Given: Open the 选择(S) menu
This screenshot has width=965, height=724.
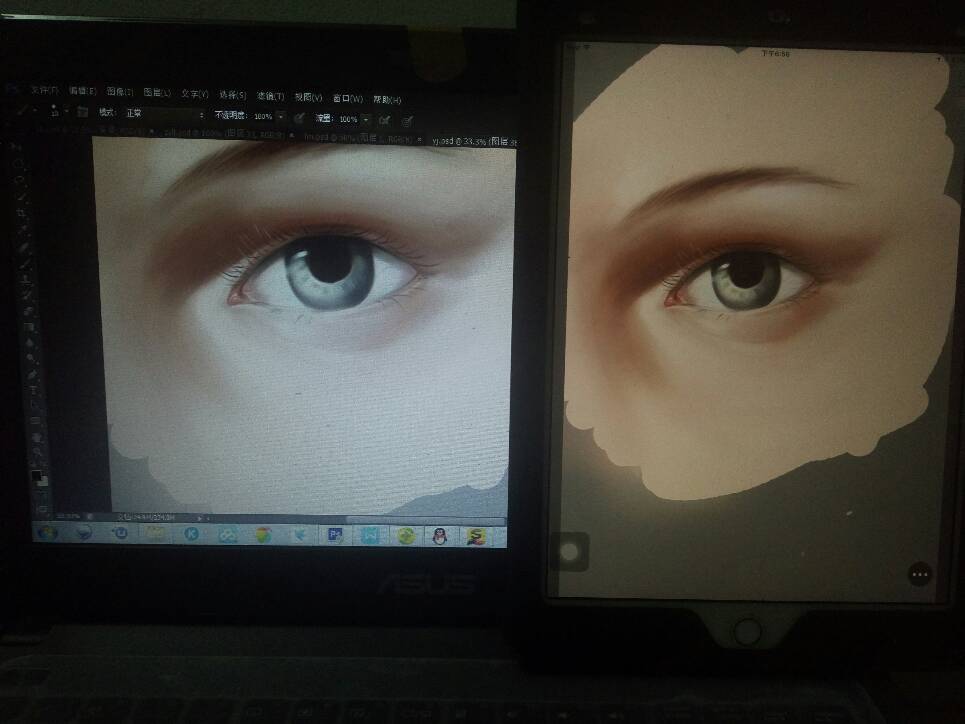Looking at the screenshot, I should tap(232, 94).
